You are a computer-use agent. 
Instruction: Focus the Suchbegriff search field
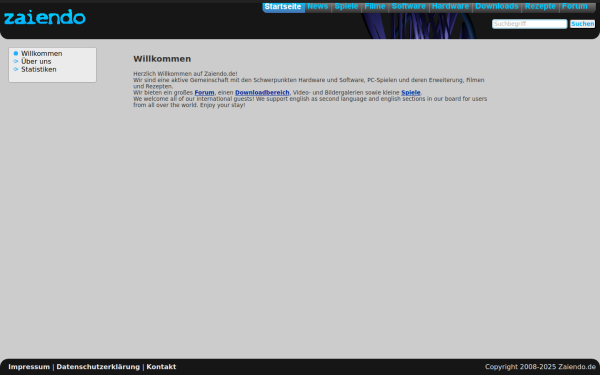(529, 24)
